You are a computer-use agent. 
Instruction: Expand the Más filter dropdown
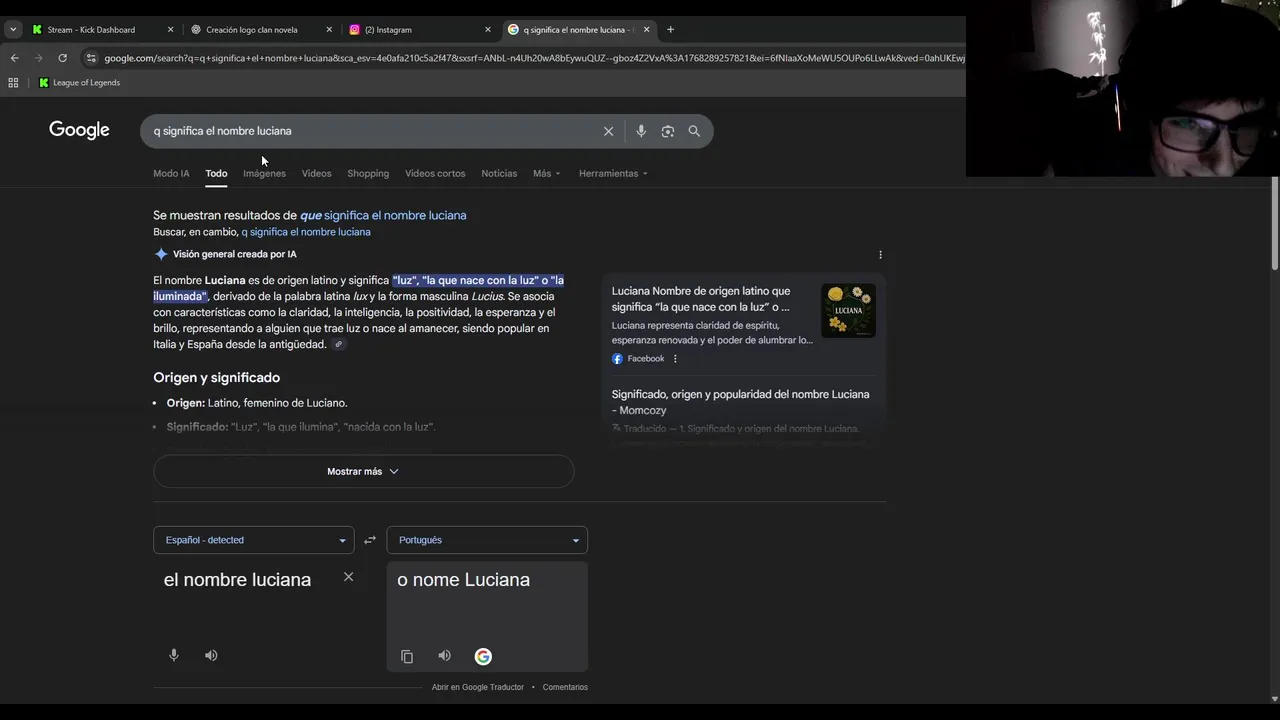(546, 174)
